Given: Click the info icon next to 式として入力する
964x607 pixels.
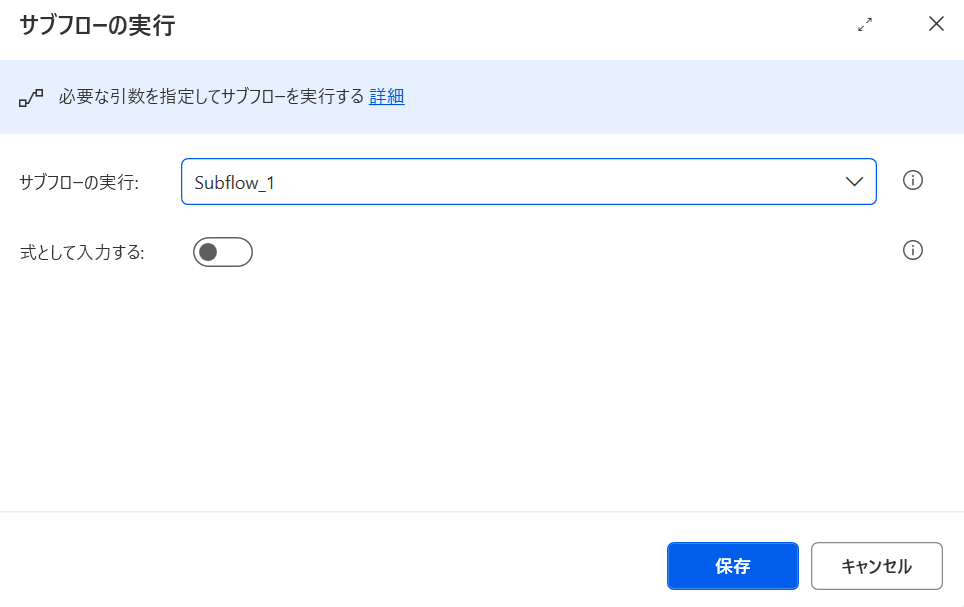Looking at the screenshot, I should point(912,251).
